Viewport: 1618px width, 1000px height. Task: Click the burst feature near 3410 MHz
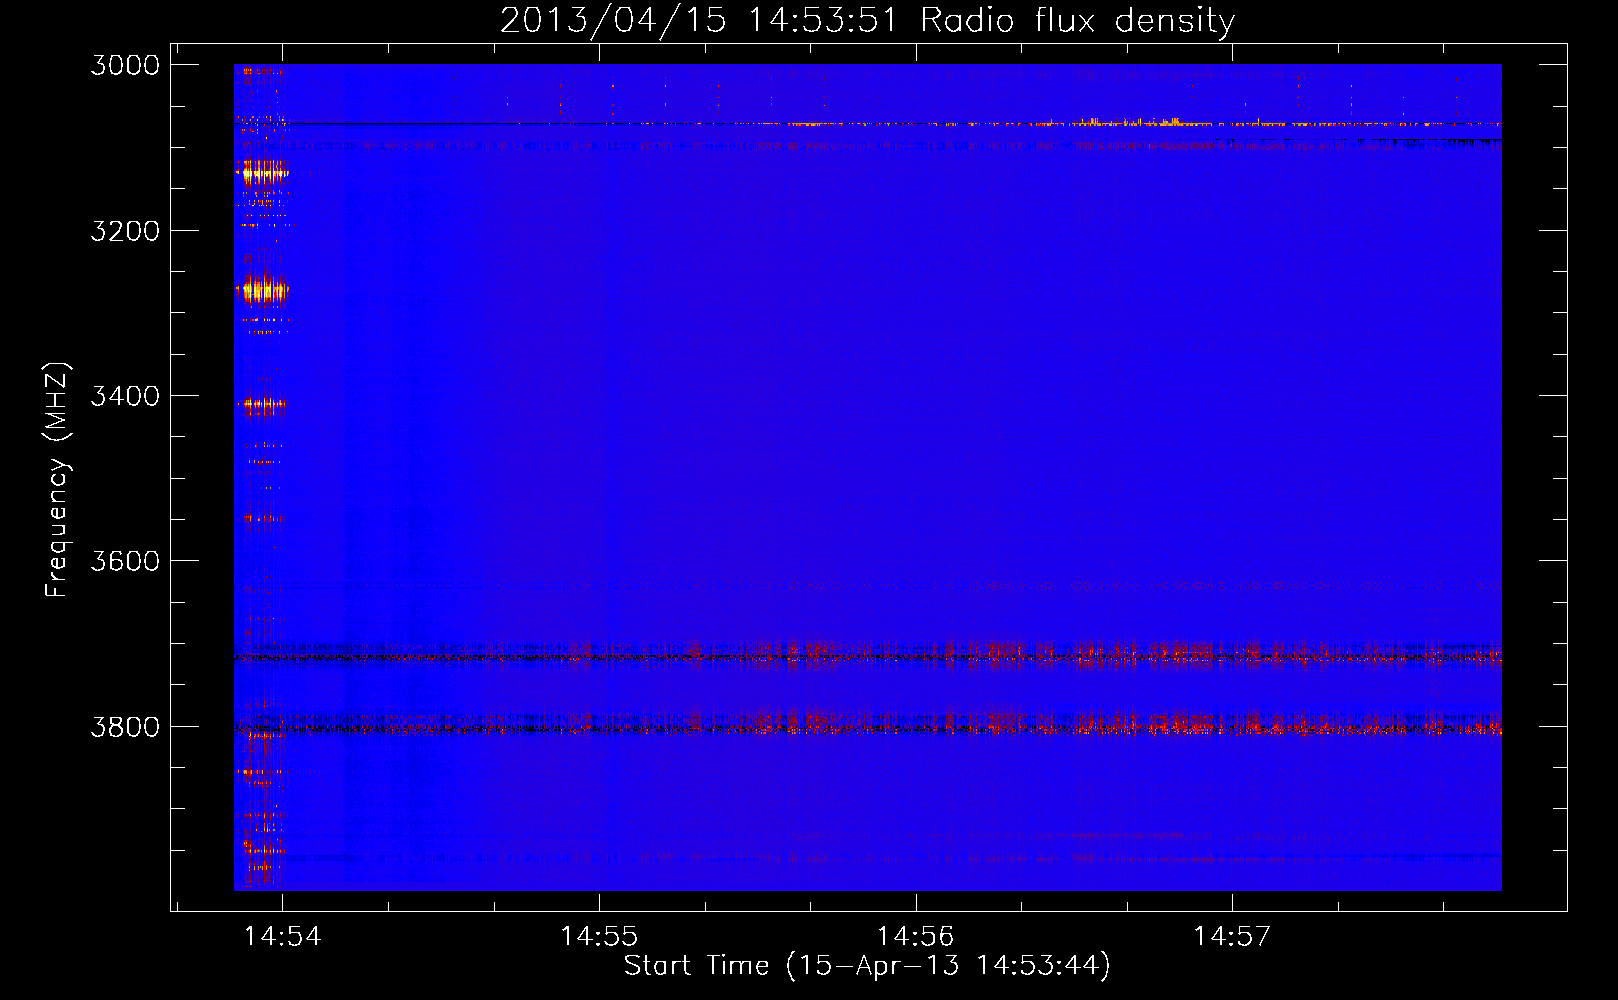262,405
